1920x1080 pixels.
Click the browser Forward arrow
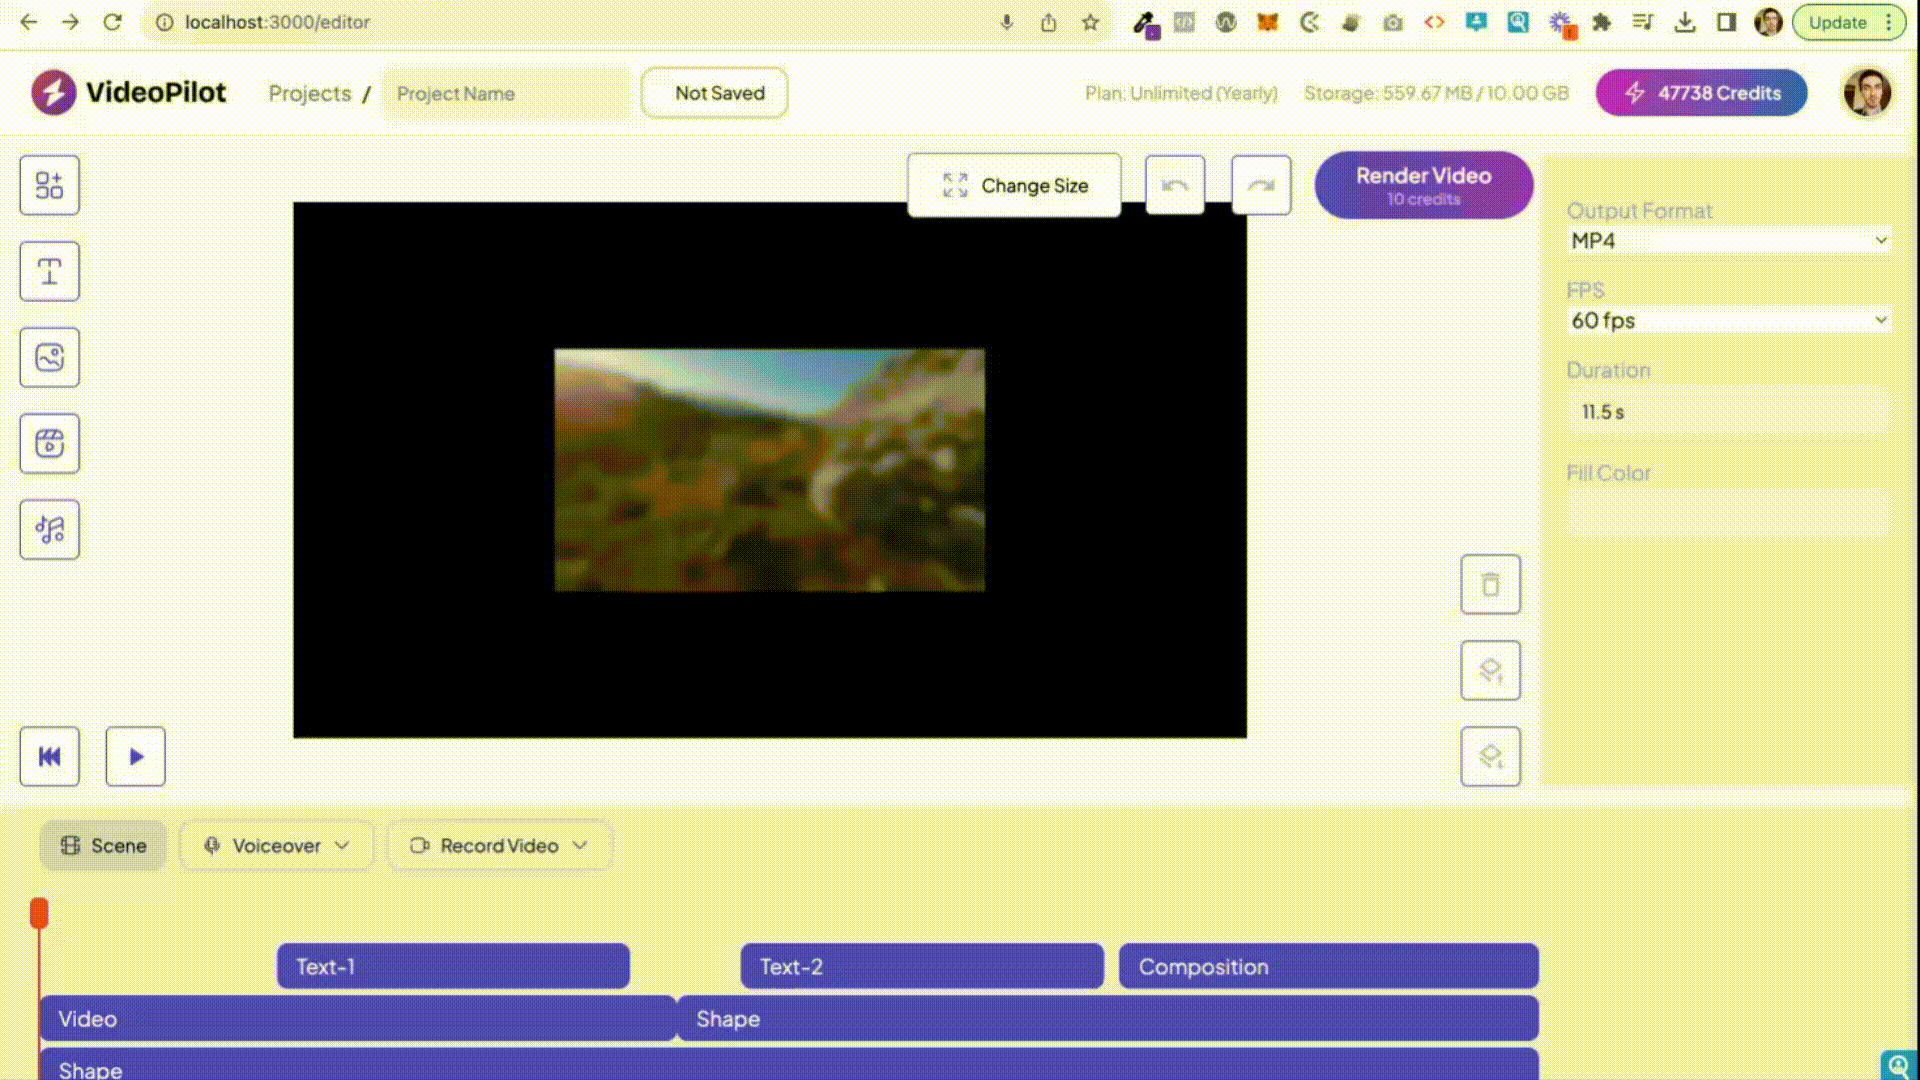coord(70,22)
